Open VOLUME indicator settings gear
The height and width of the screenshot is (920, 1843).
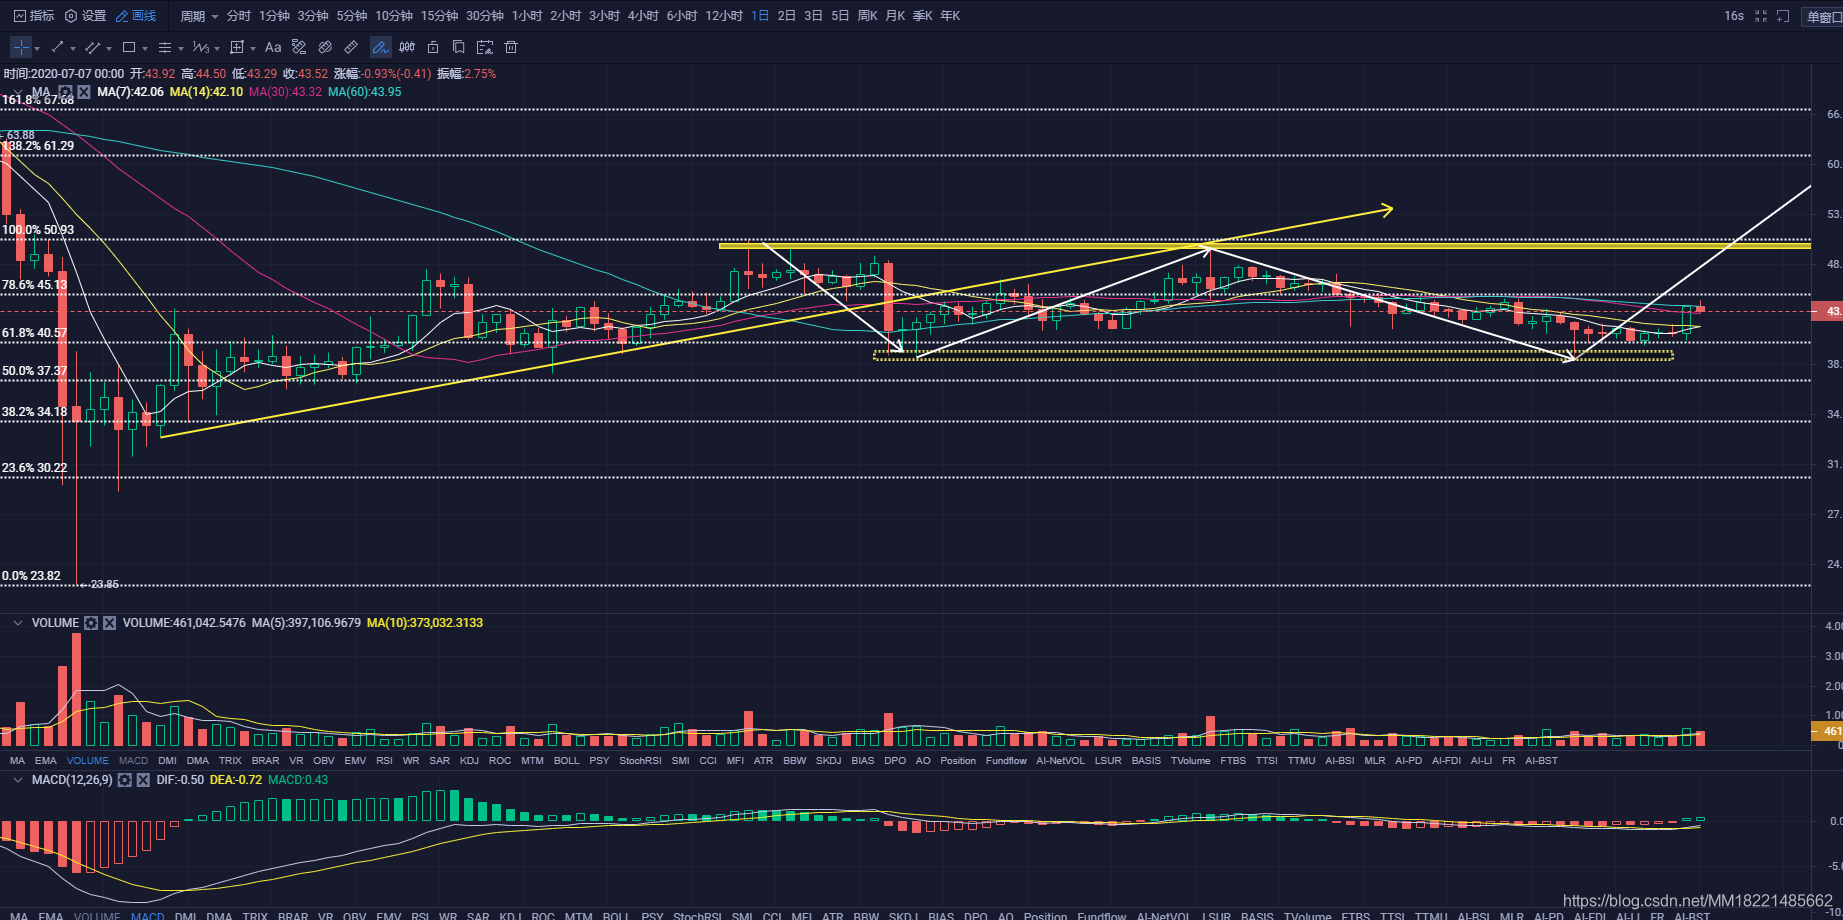pyautogui.click(x=91, y=623)
